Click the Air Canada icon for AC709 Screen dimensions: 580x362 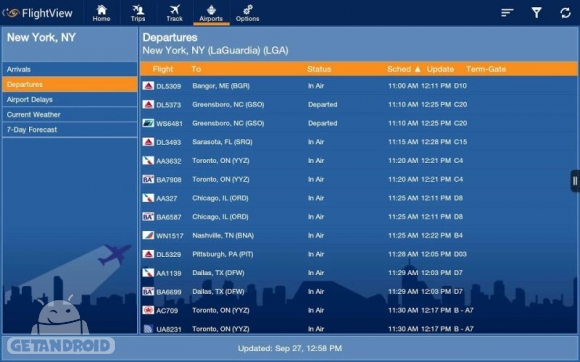tap(148, 310)
